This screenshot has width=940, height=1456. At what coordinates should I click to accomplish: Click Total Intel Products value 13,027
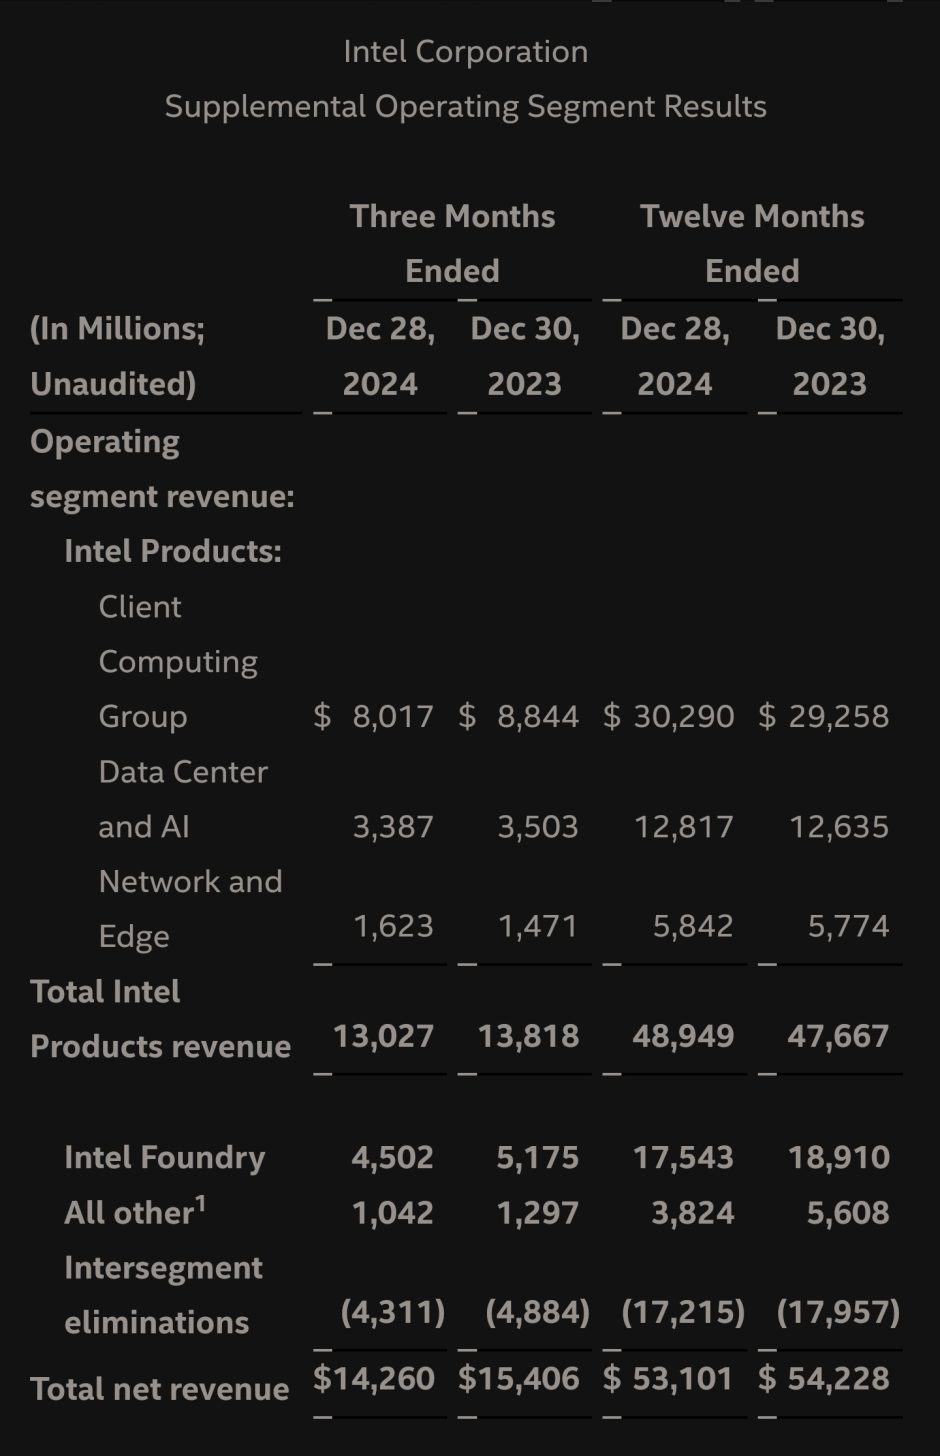coord(384,1036)
